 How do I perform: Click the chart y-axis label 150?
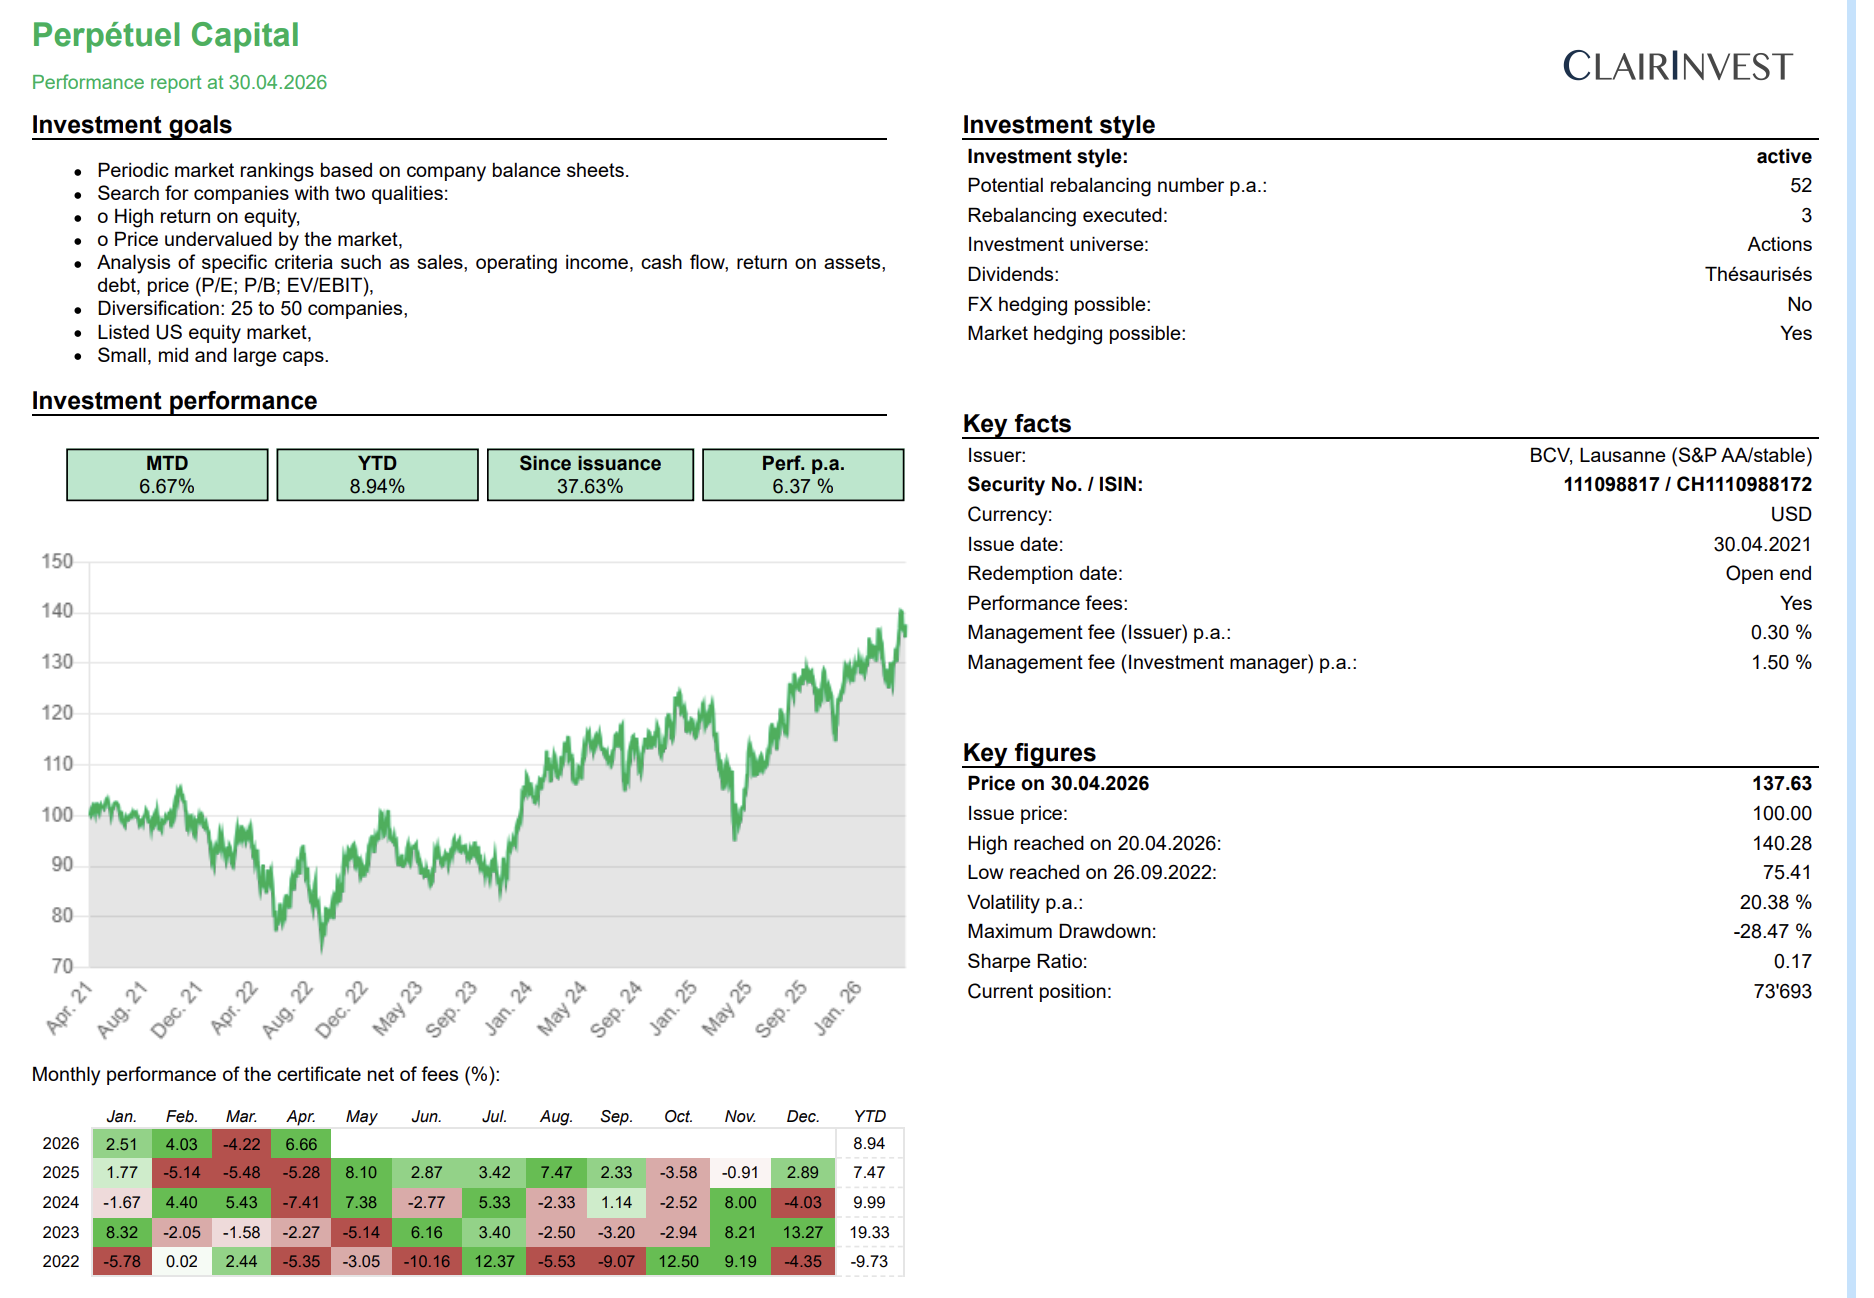pyautogui.click(x=57, y=562)
